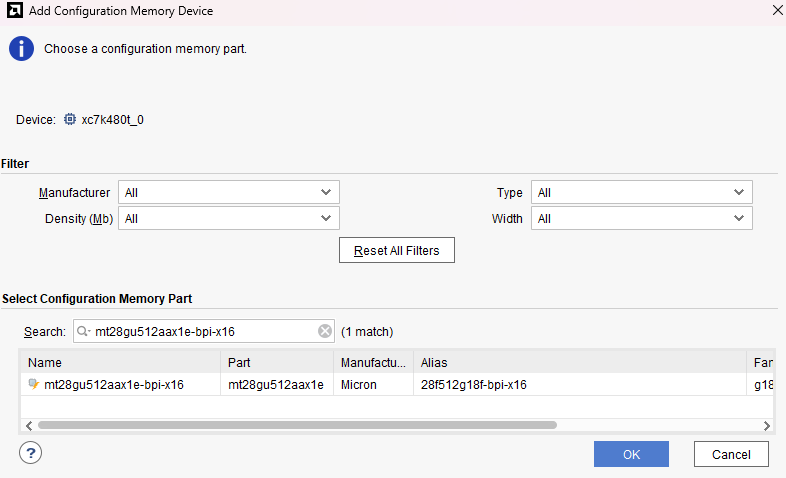Click the blue information icon
Screen dimensions: 786x478
coord(21,49)
